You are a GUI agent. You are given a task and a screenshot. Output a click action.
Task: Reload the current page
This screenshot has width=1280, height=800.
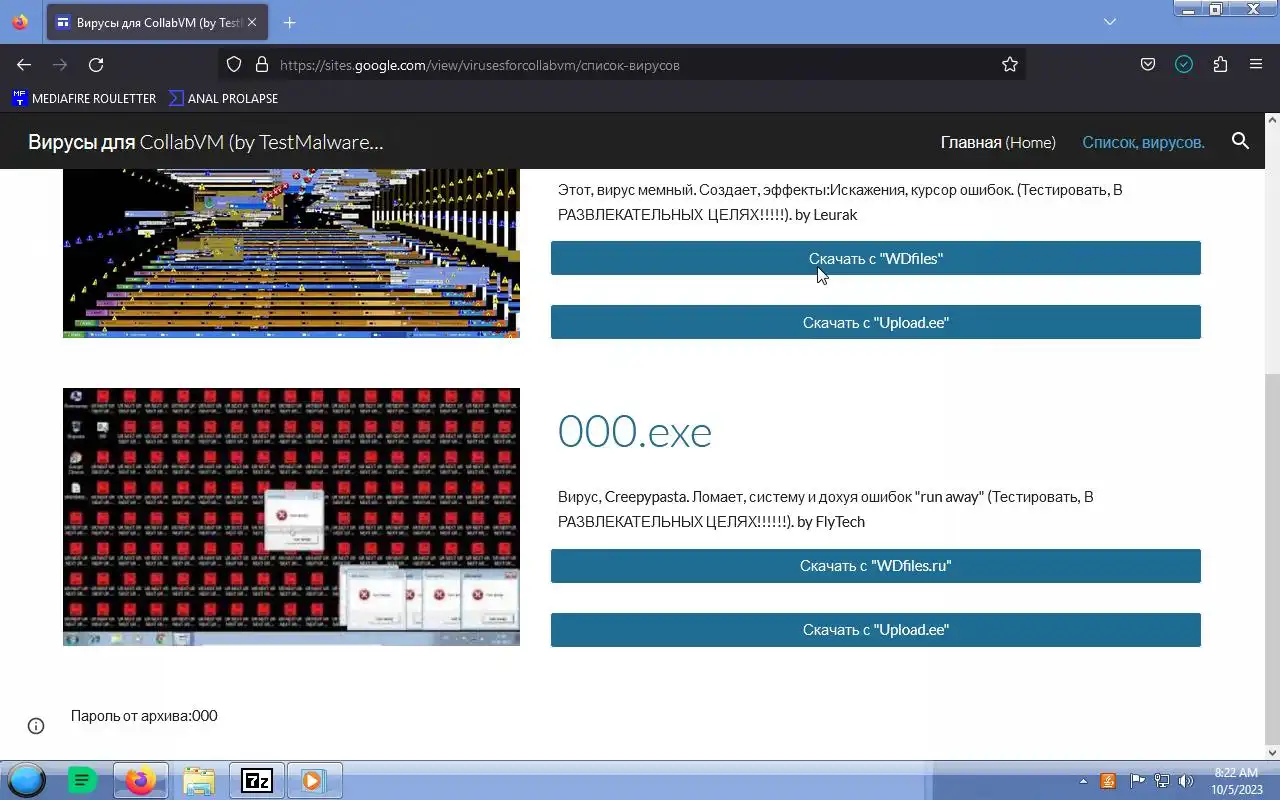(96, 65)
